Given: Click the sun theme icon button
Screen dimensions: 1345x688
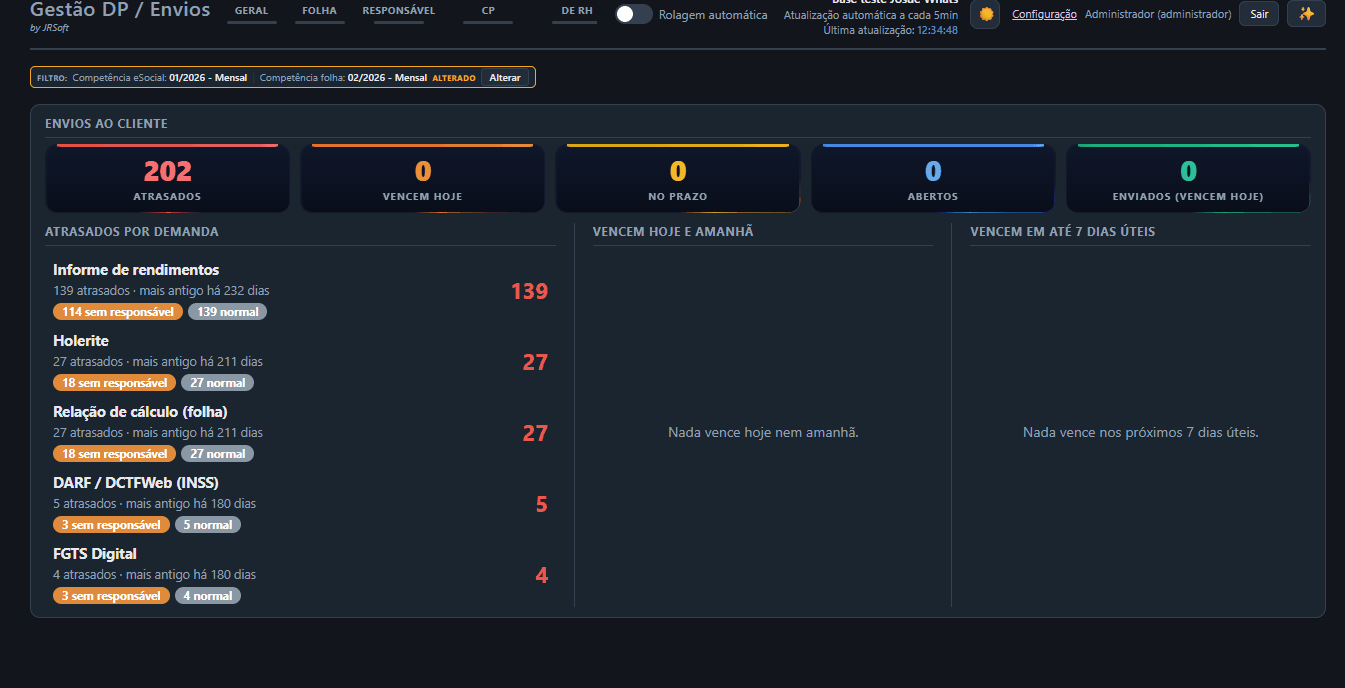Looking at the screenshot, I should [986, 14].
